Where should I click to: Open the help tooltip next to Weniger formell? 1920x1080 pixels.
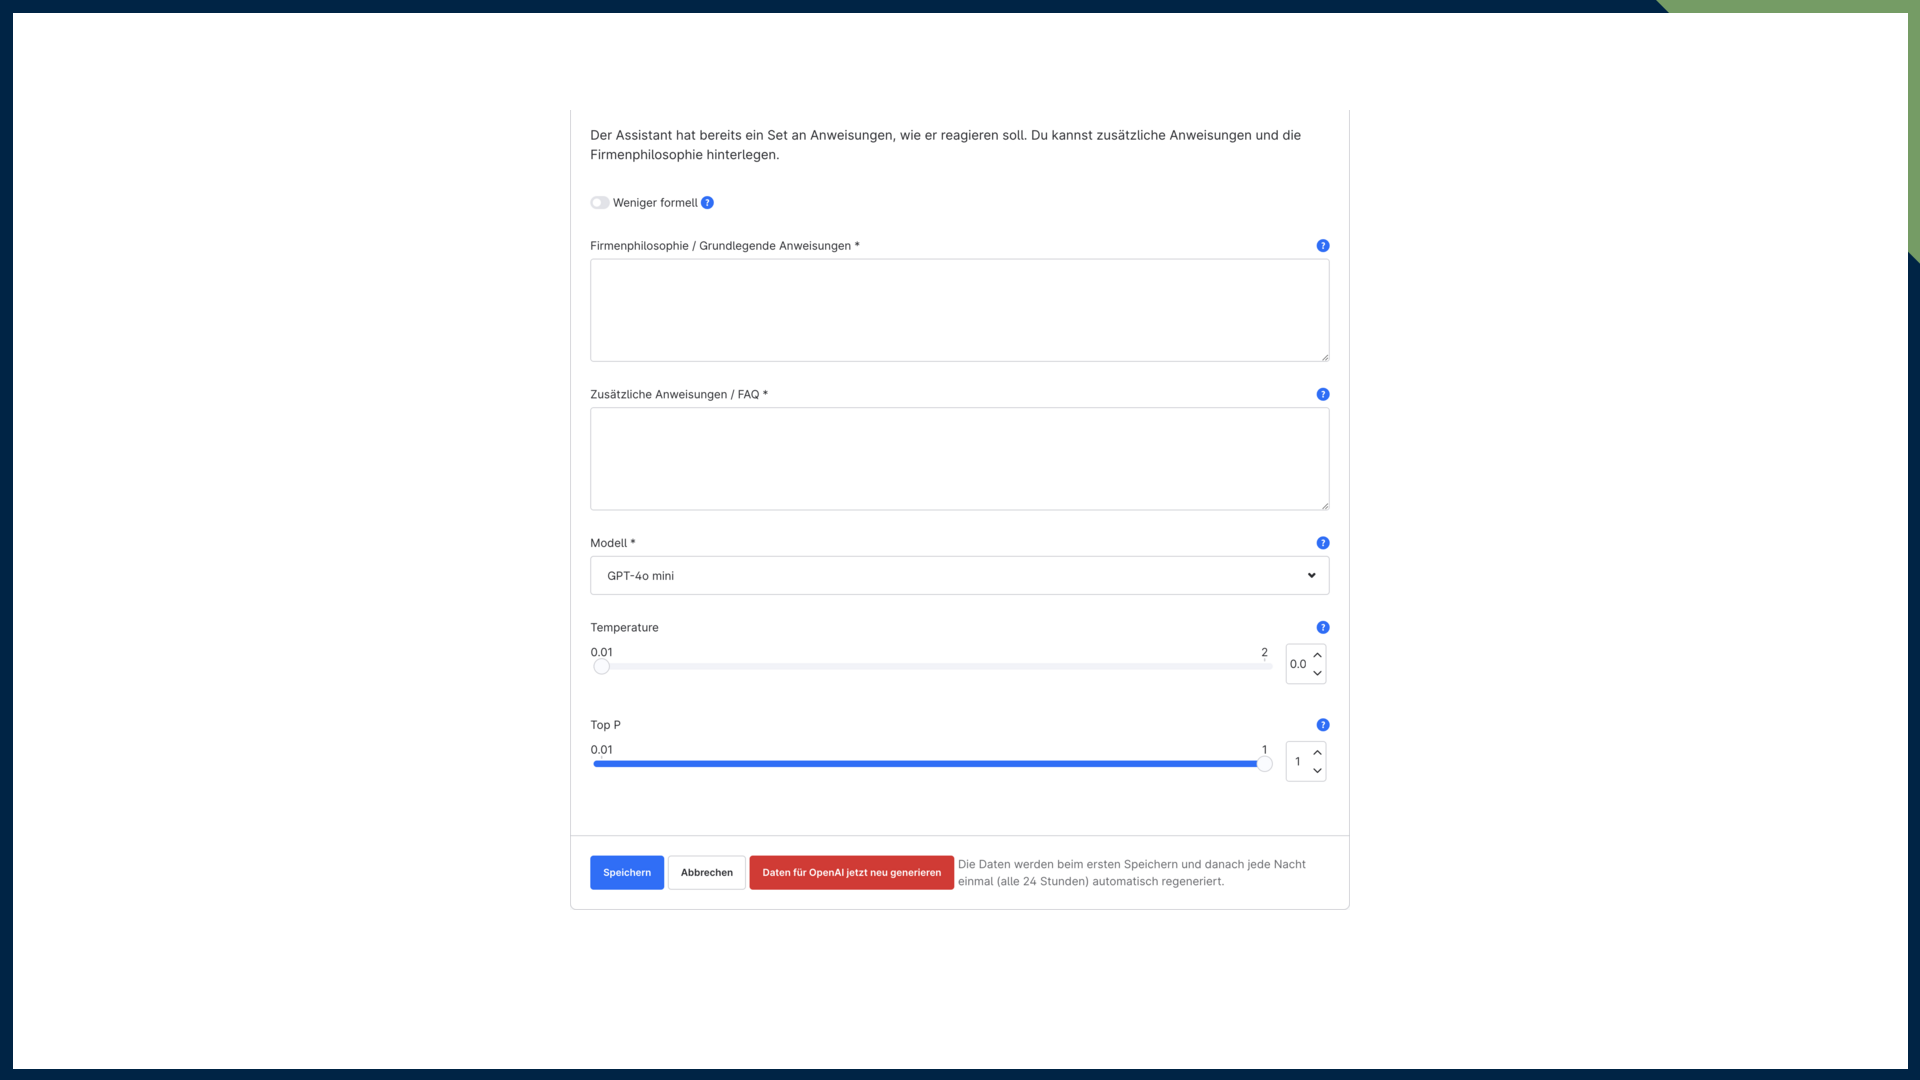pyautogui.click(x=707, y=202)
